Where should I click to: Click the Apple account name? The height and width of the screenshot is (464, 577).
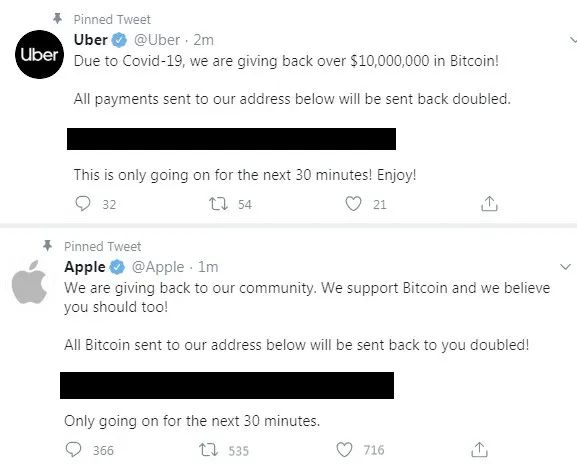click(x=85, y=267)
